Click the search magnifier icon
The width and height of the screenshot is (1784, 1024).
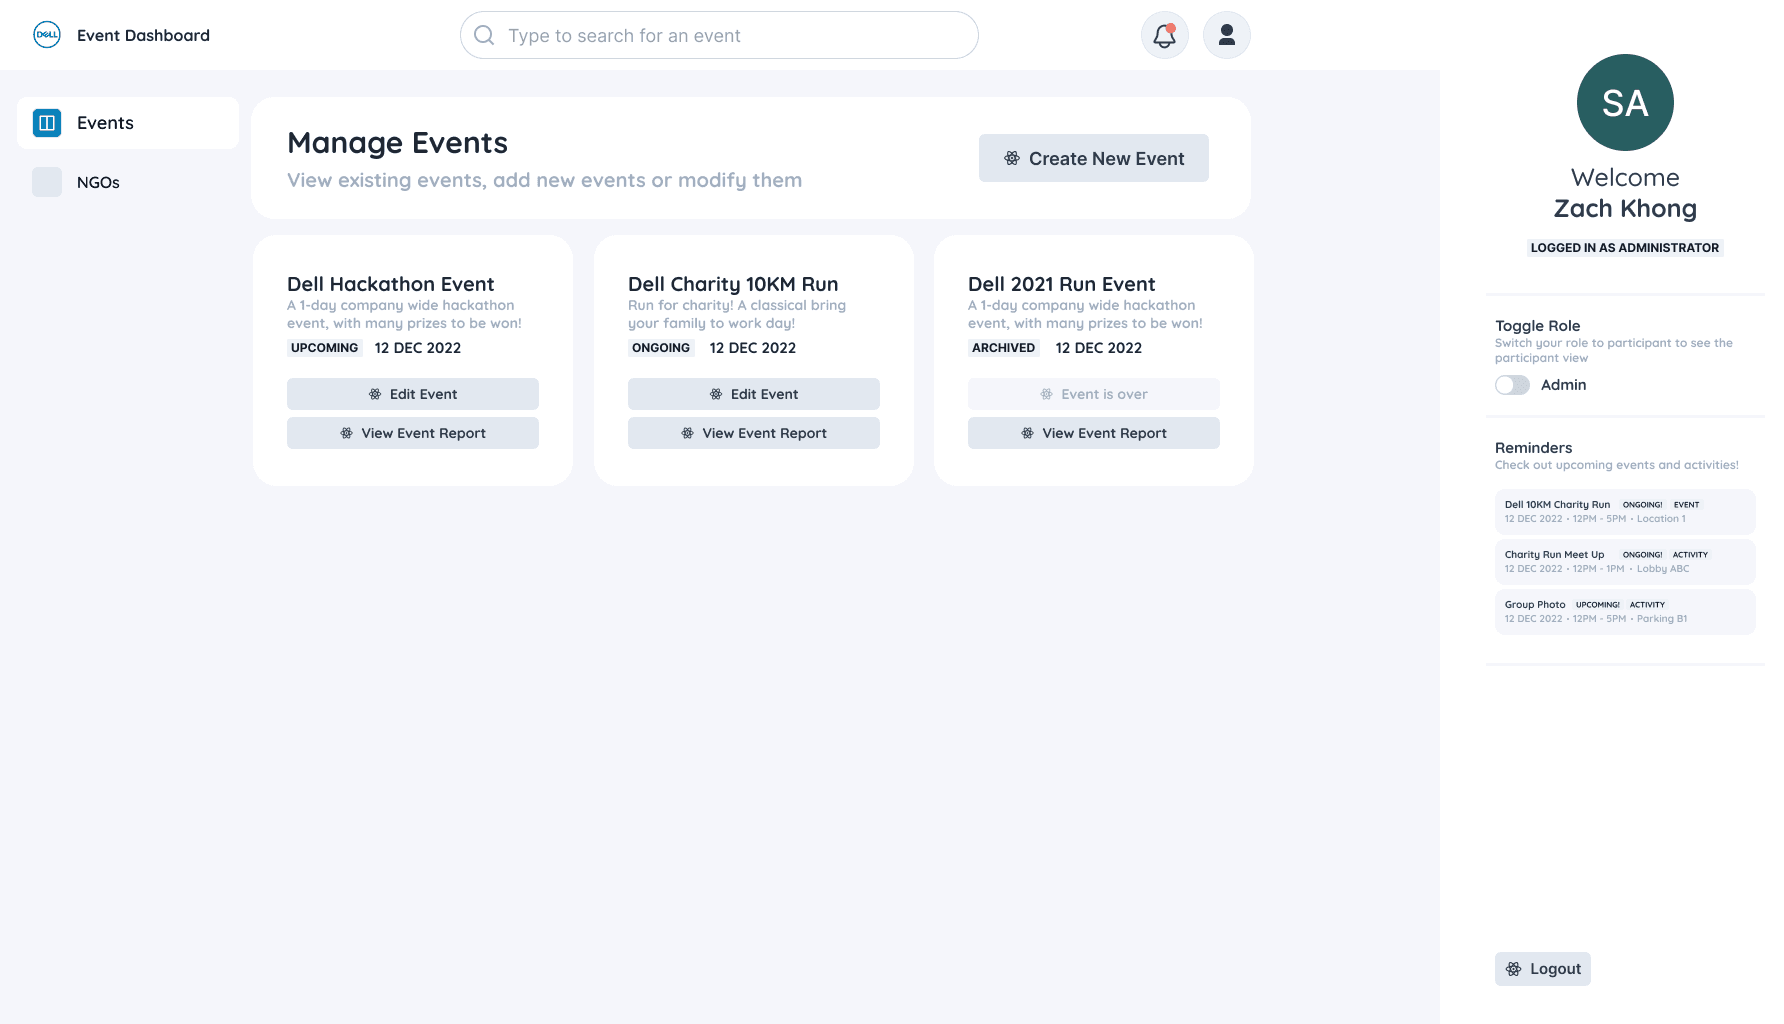pyautogui.click(x=484, y=35)
